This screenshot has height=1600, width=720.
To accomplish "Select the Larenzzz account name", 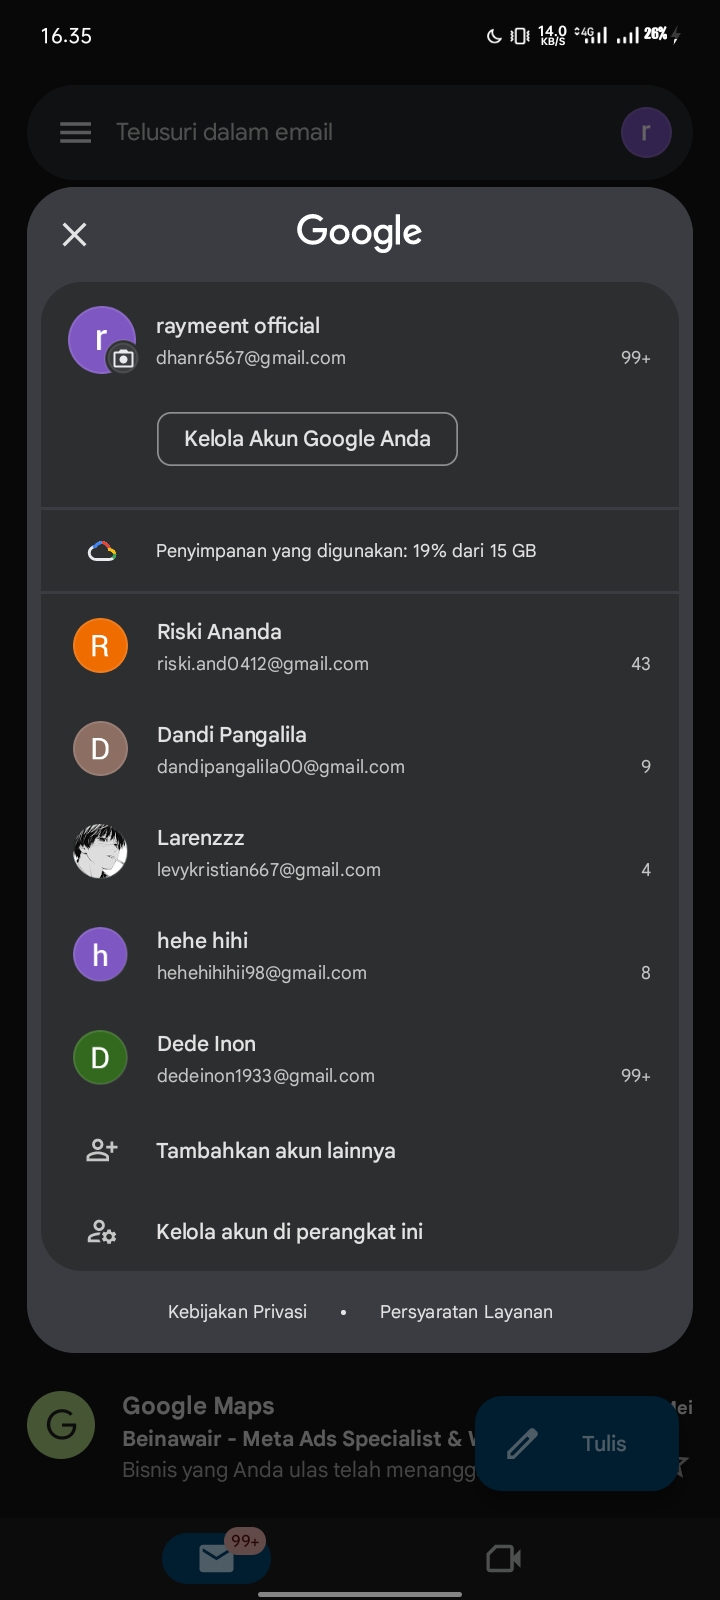I will pyautogui.click(x=201, y=838).
